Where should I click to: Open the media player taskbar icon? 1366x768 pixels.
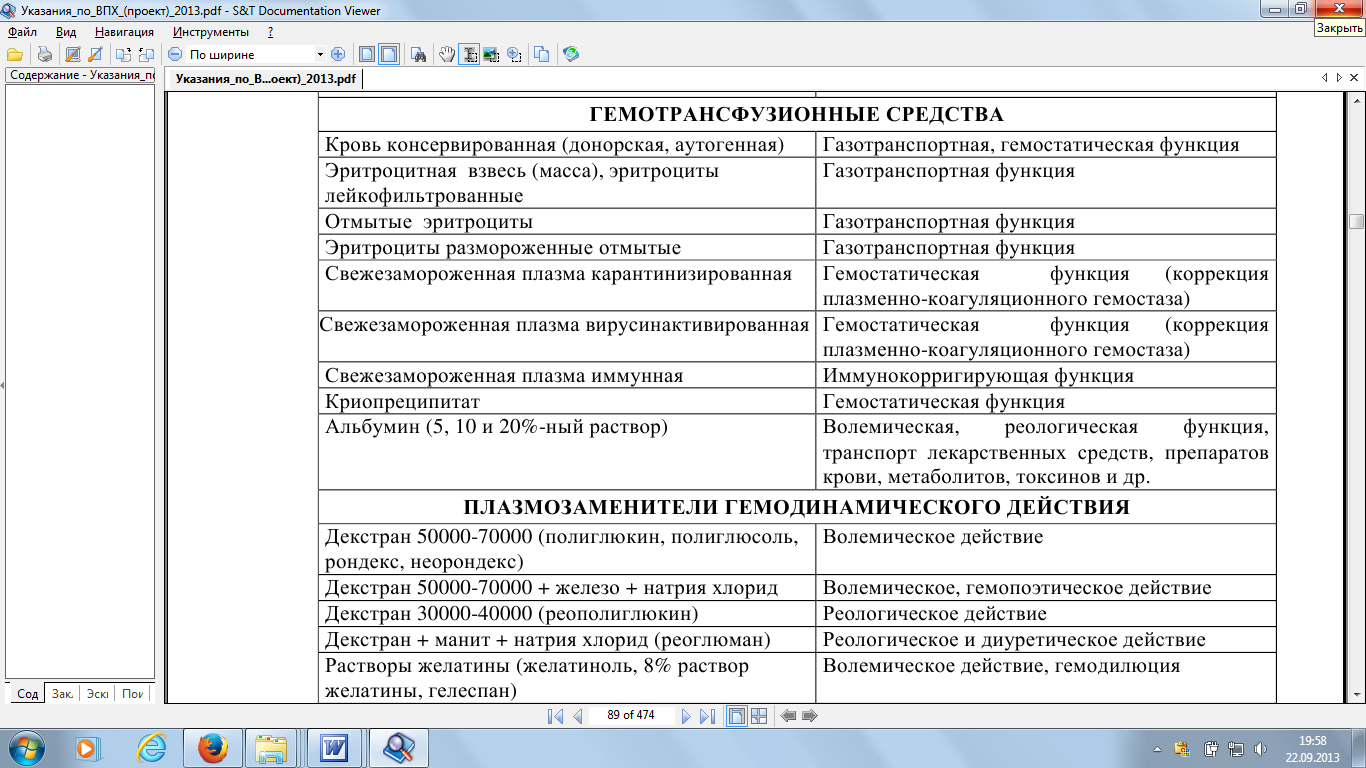pyautogui.click(x=90, y=747)
